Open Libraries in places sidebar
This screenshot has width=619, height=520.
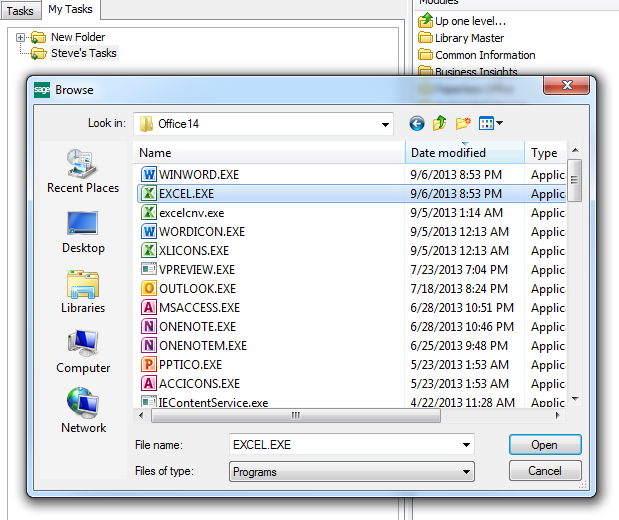coord(83,292)
